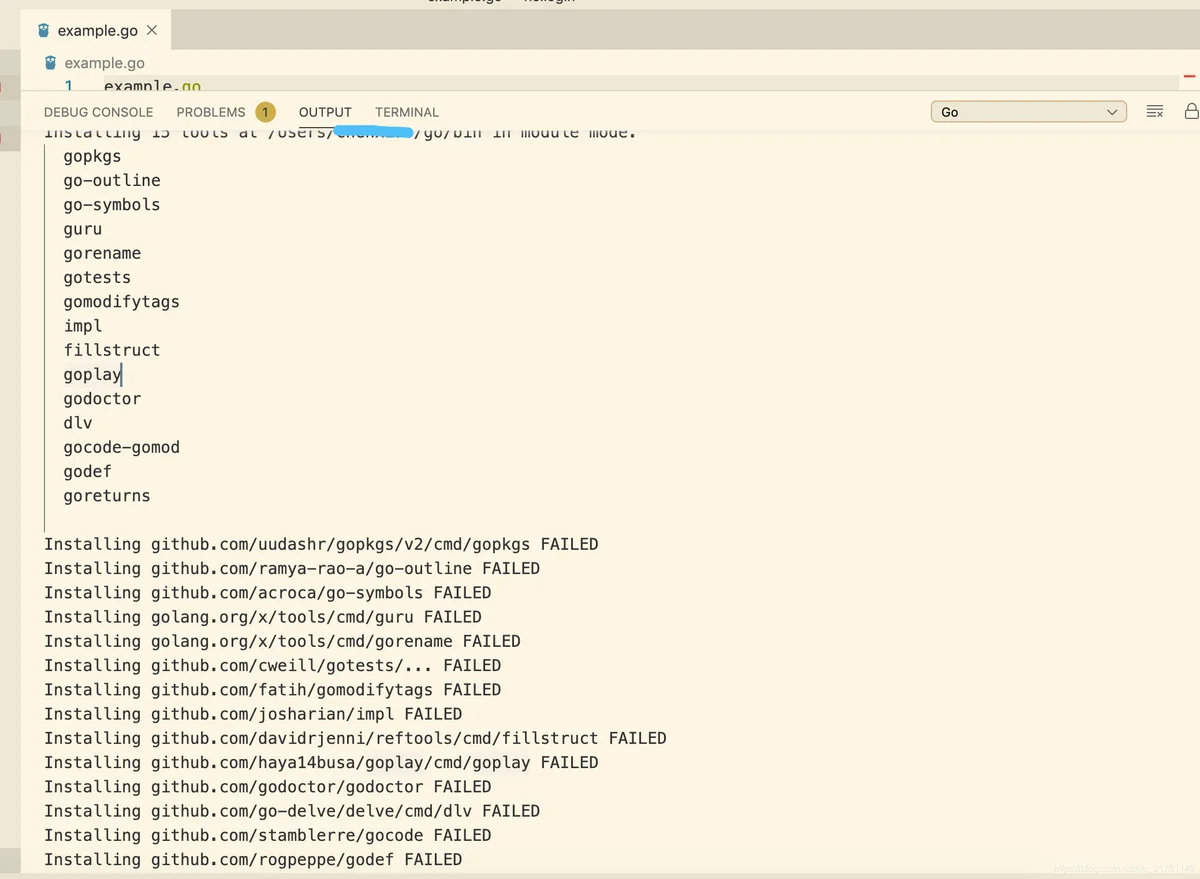Click the gotests tool name
The height and width of the screenshot is (879, 1200).
(x=97, y=277)
